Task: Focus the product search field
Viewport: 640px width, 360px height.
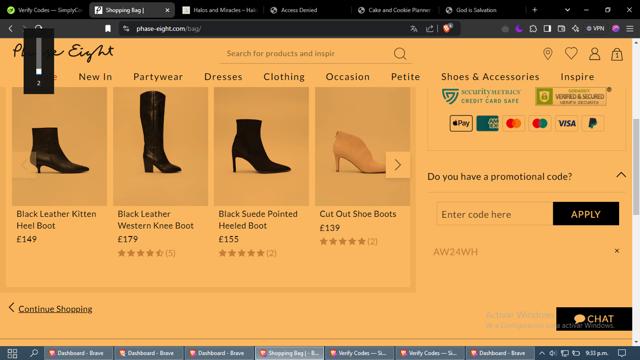Action: [x=306, y=53]
